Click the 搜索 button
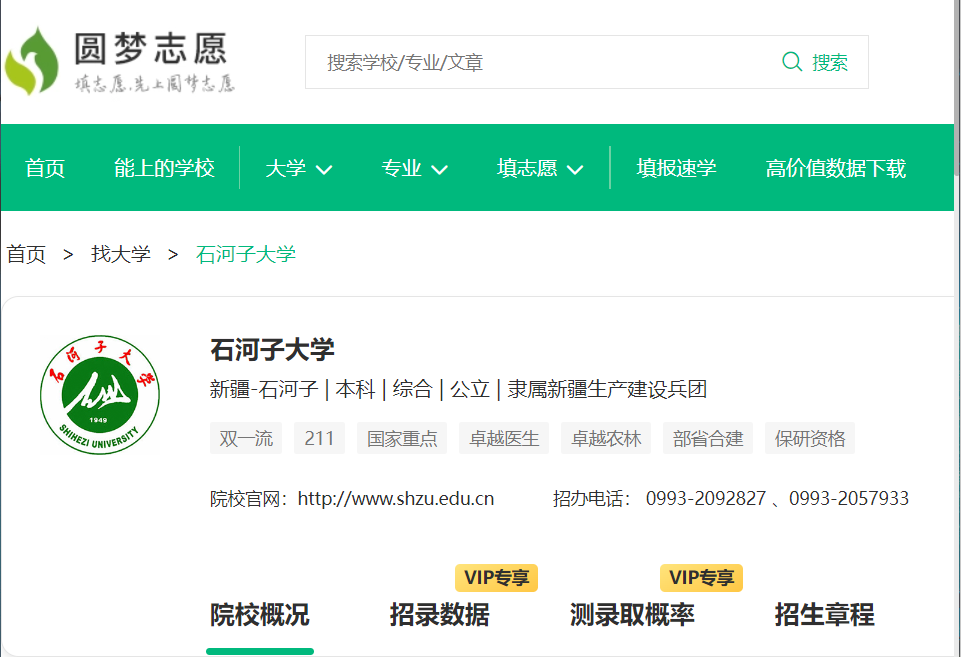This screenshot has width=961, height=657. click(830, 62)
